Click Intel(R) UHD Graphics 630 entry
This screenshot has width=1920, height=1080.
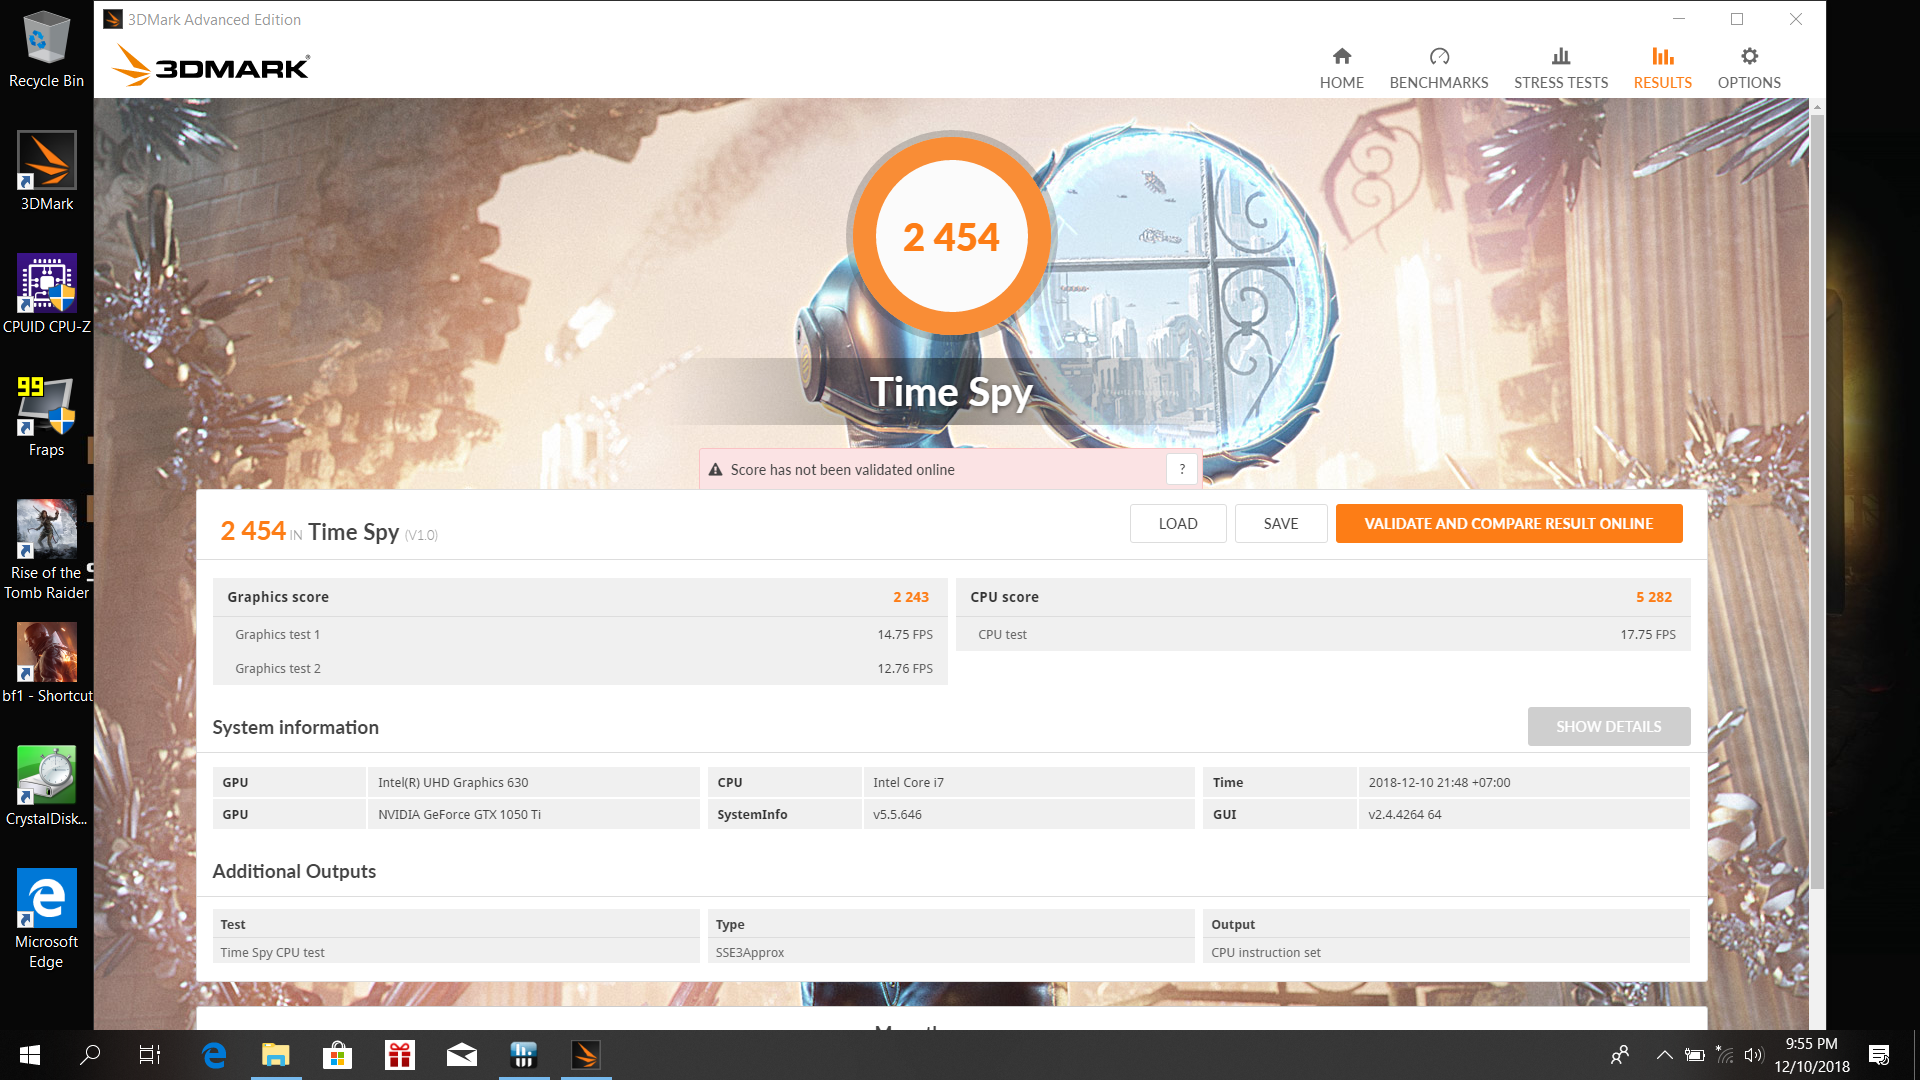[453, 782]
